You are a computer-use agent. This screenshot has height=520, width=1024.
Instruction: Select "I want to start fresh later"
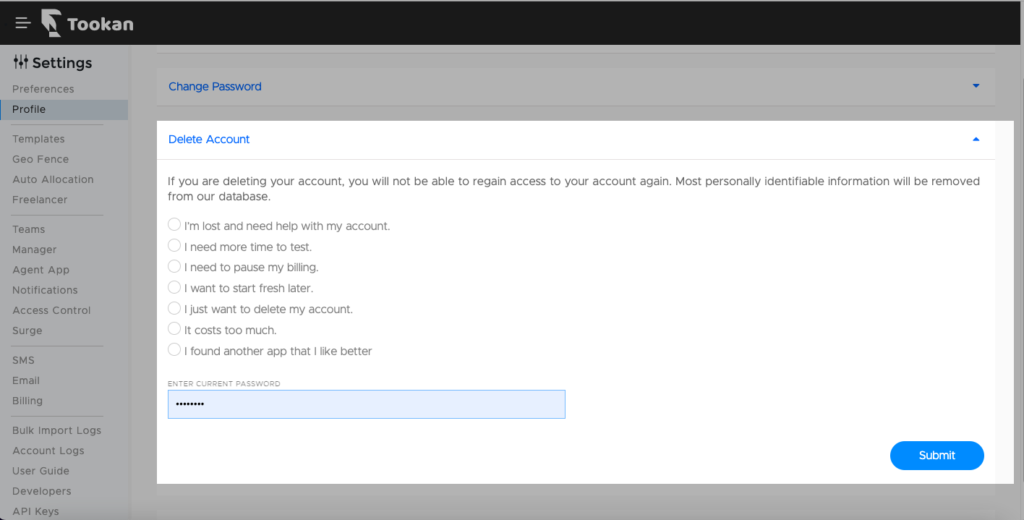point(174,287)
